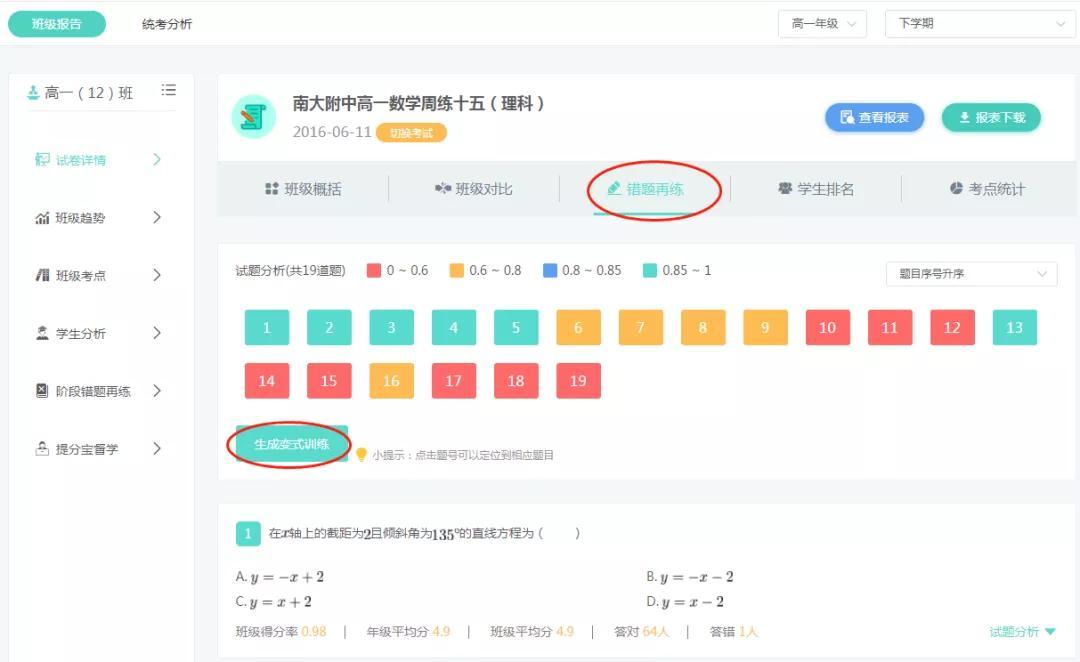Open the 下学期 semester dropdown
The image size is (1080, 662).
979,24
